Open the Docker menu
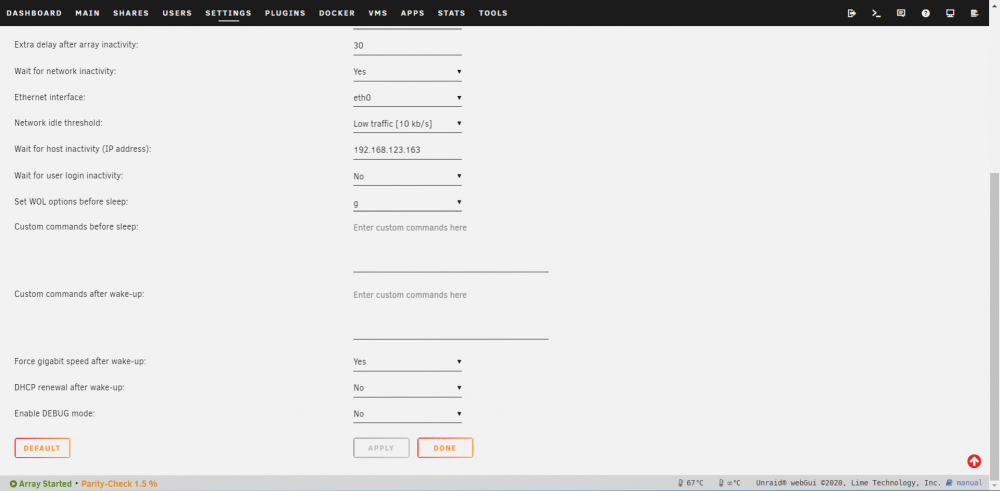The height and width of the screenshot is (491, 1000). click(337, 13)
